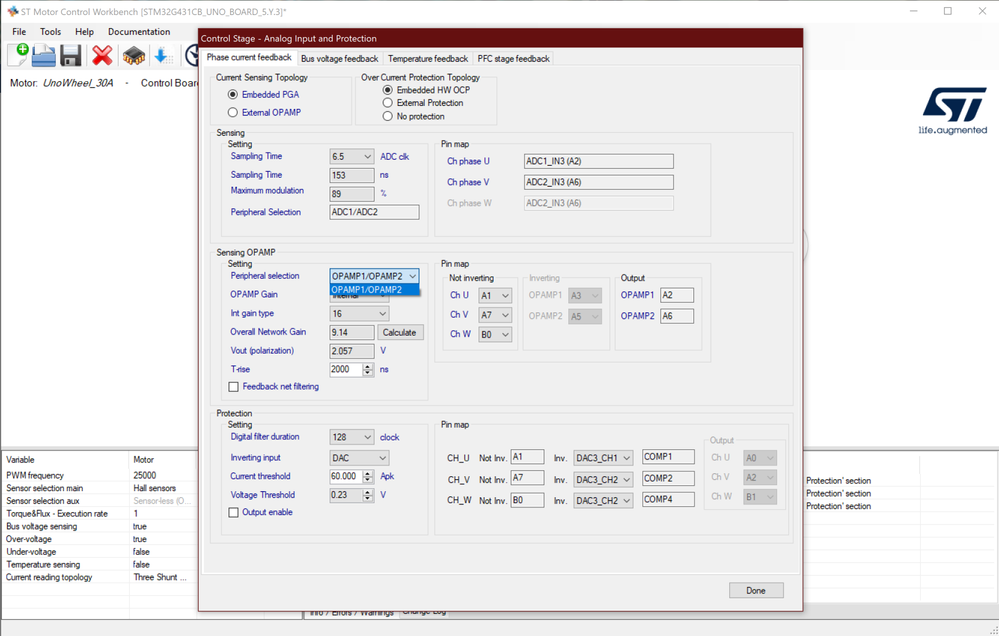This screenshot has width=999, height=636.
Task: Click the Calculate button
Action: click(399, 332)
